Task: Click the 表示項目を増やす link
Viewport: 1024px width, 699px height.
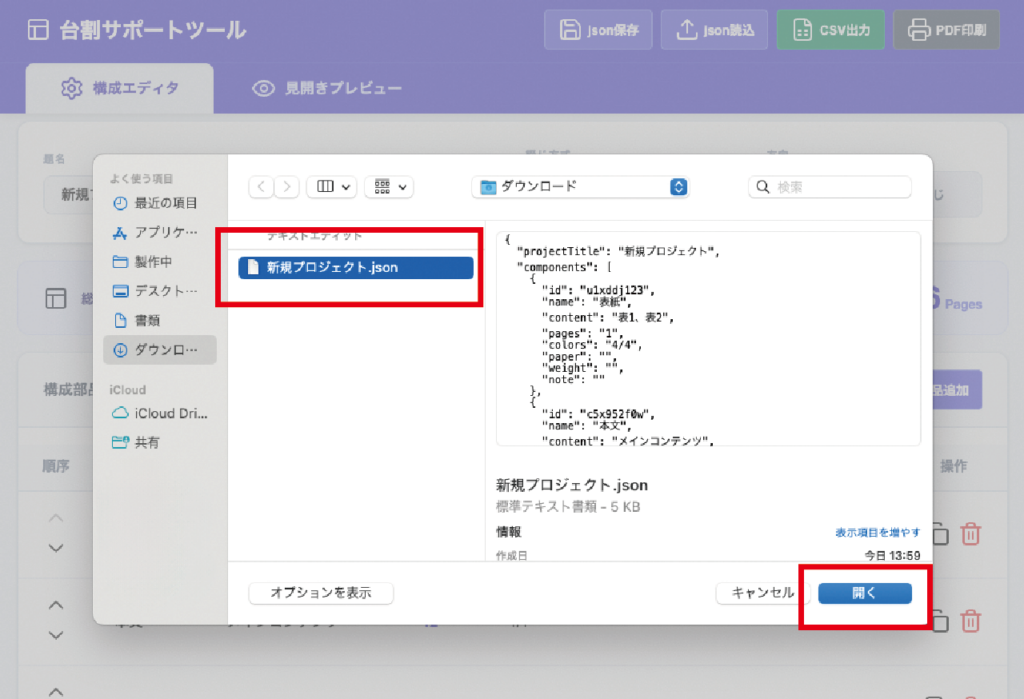Action: 877,533
